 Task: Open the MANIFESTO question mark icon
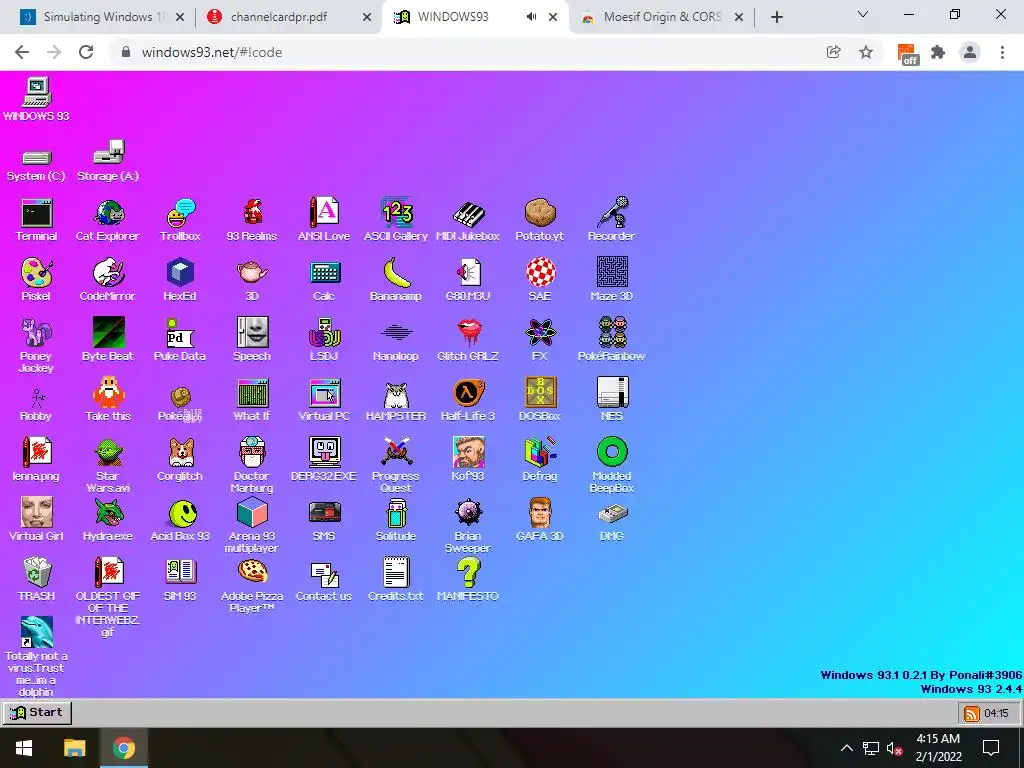click(468, 580)
